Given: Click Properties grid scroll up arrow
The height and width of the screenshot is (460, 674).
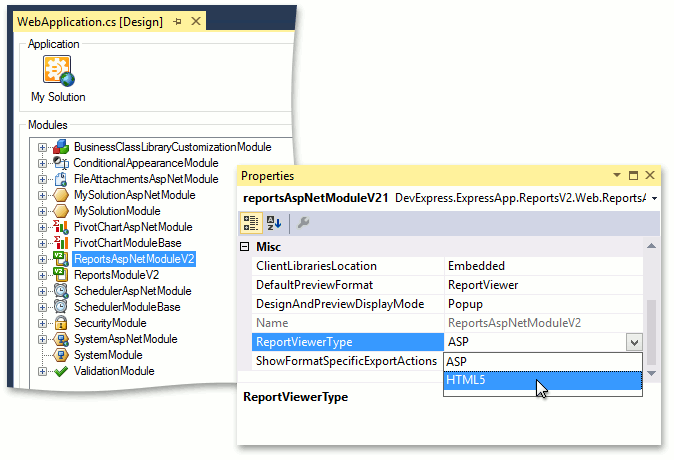Looking at the screenshot, I should (x=651, y=246).
